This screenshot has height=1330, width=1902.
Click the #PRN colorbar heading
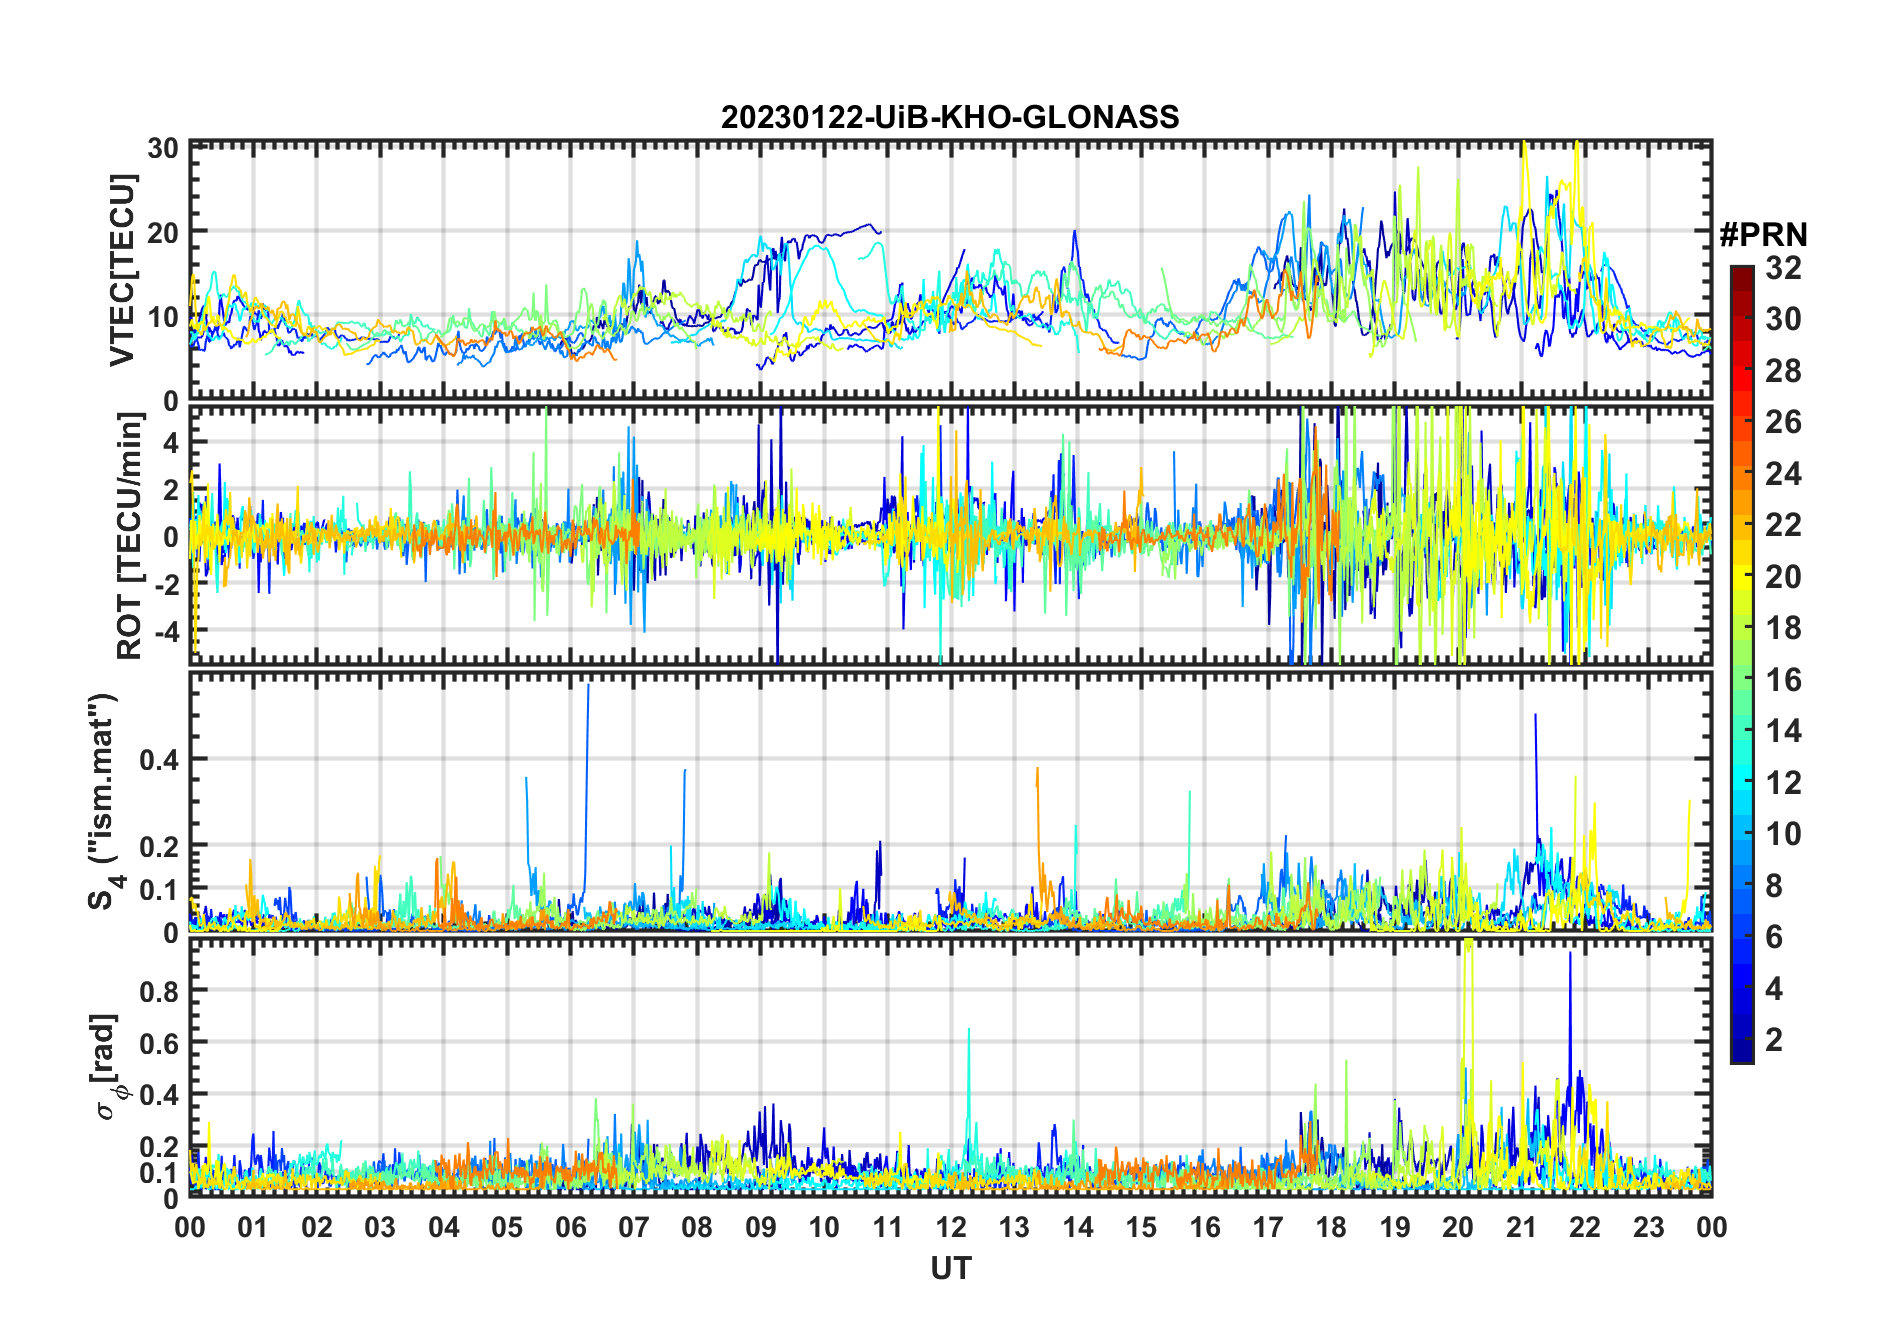(x=1764, y=235)
